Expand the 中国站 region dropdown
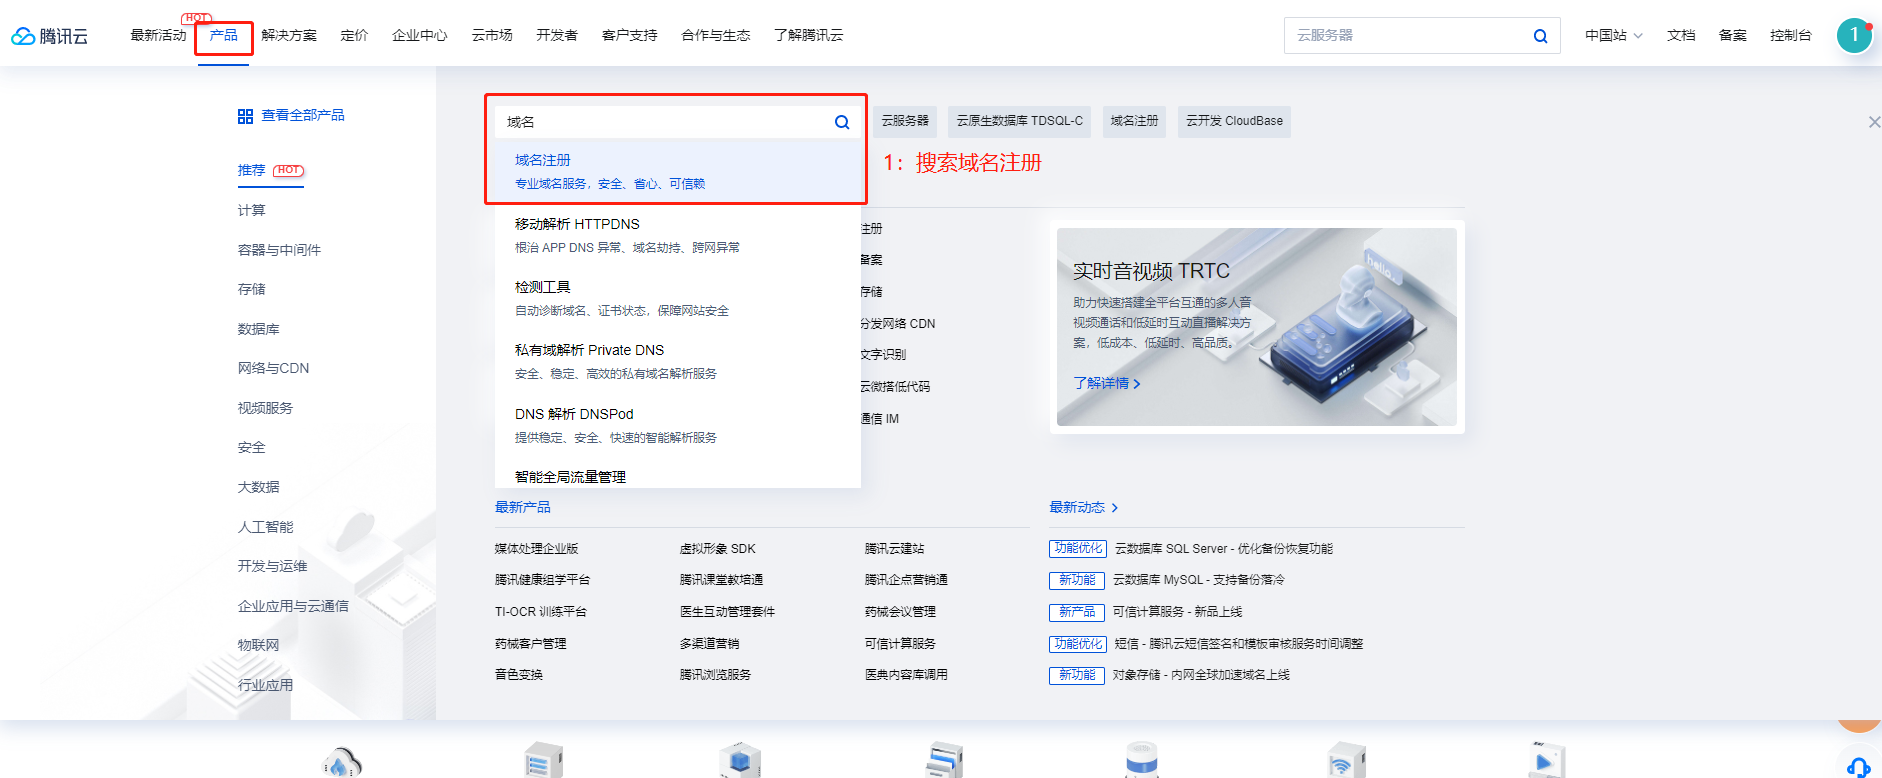This screenshot has height=778, width=1882. point(1613,36)
